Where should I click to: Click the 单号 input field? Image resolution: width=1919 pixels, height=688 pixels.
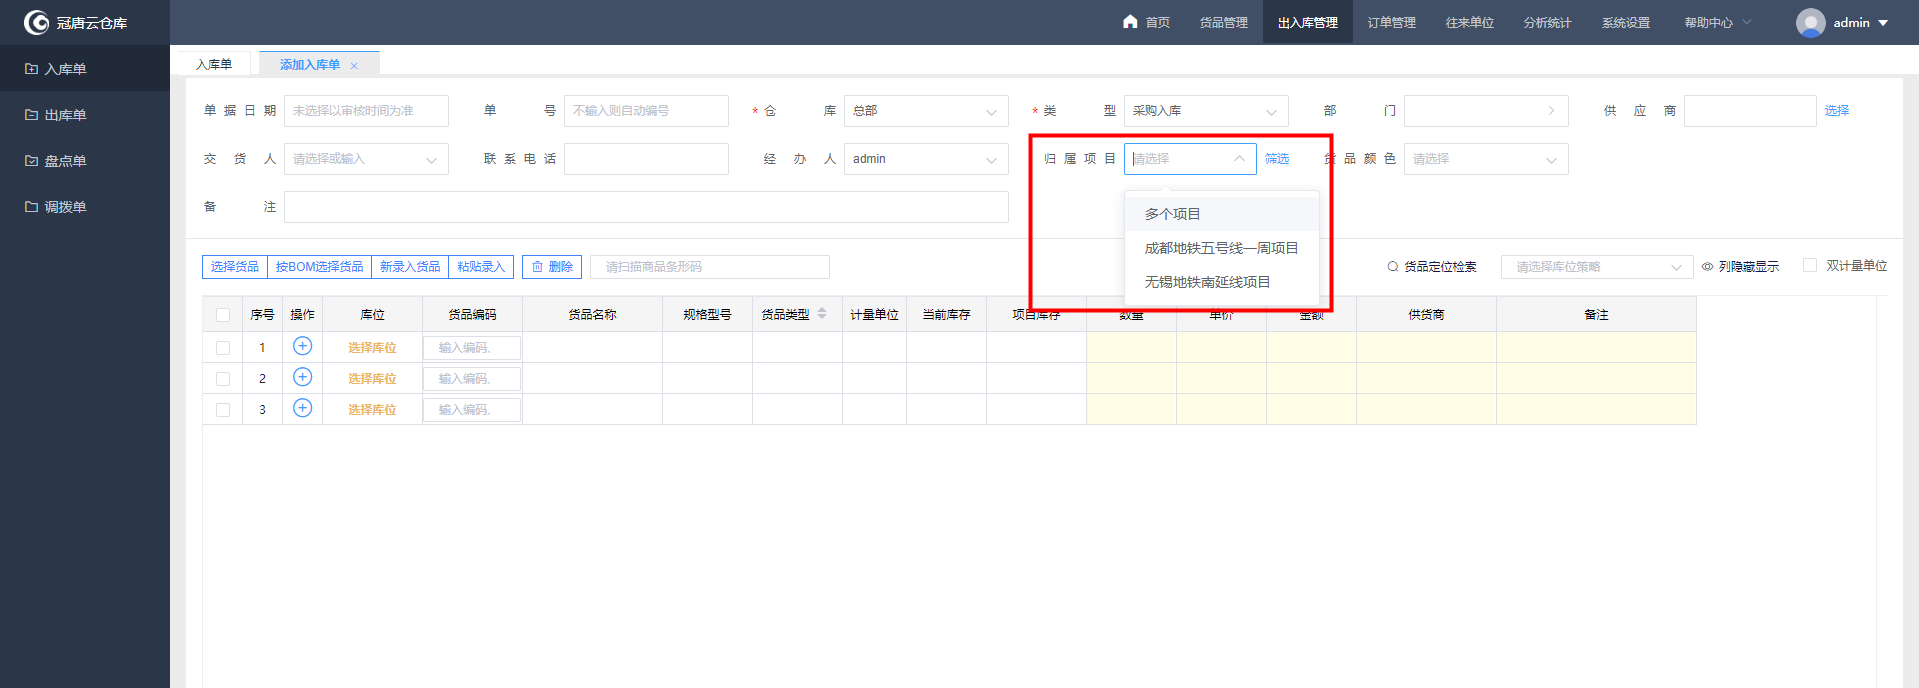[x=646, y=111]
